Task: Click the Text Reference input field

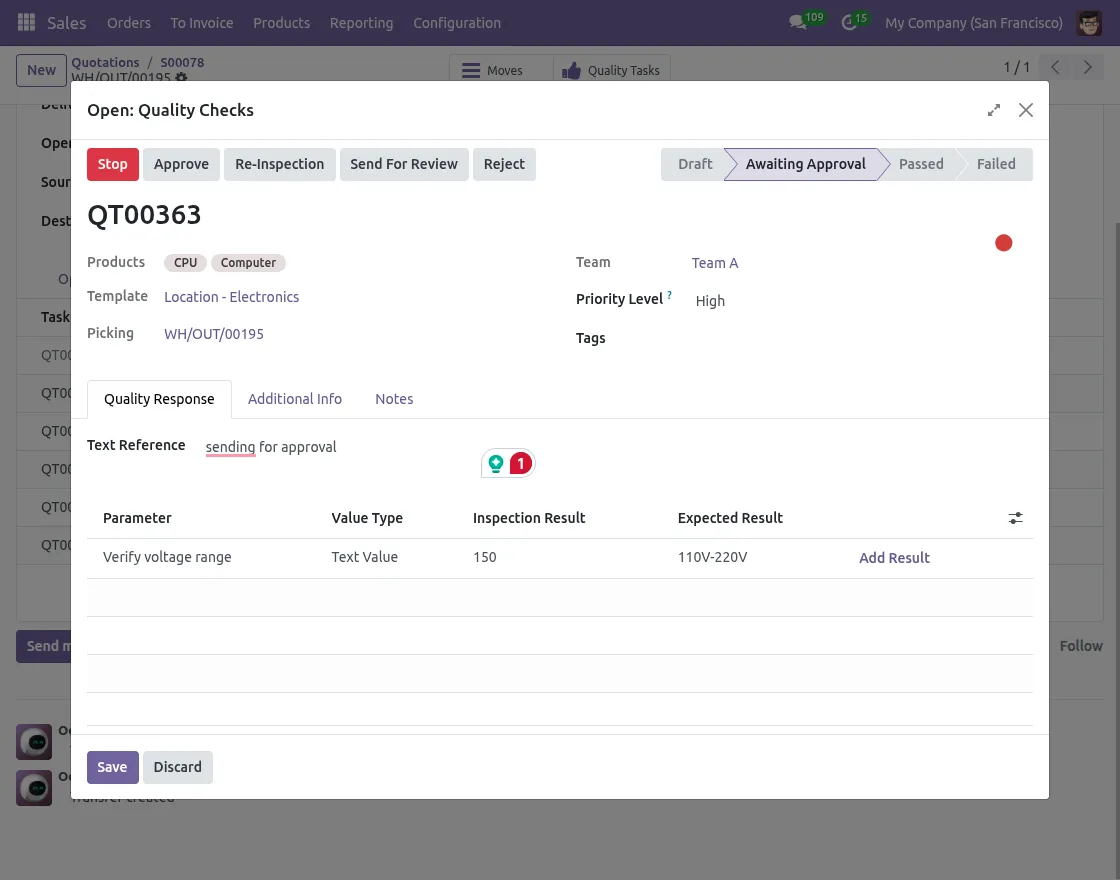Action: pyautogui.click(x=400, y=447)
